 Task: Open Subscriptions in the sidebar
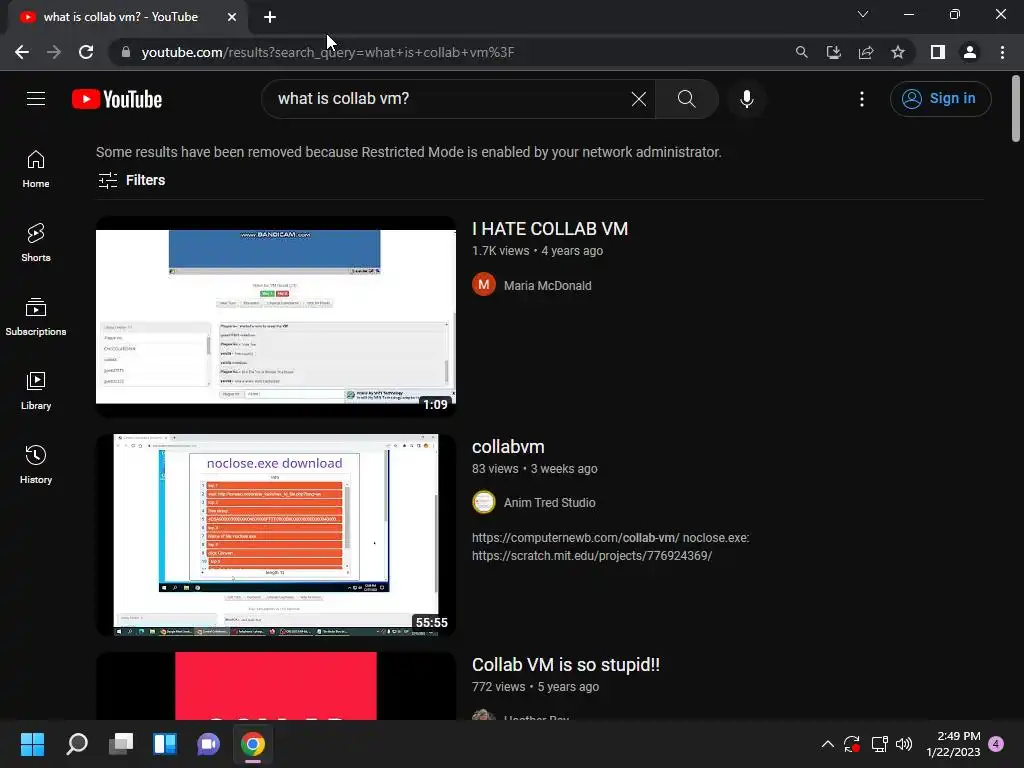(36, 317)
